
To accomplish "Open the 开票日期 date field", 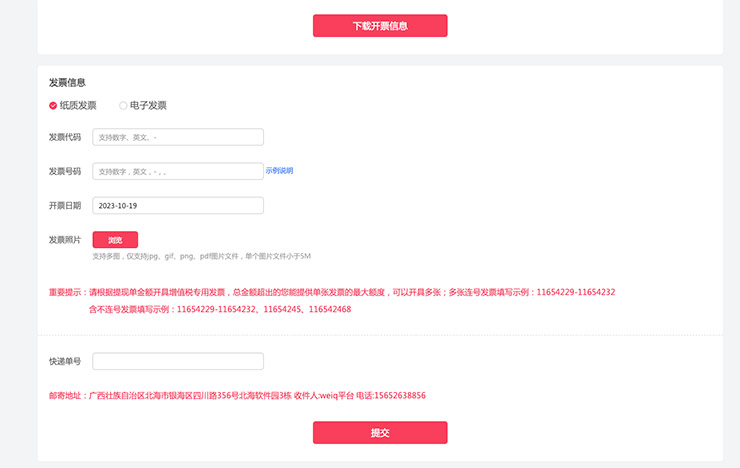I will [x=178, y=205].
